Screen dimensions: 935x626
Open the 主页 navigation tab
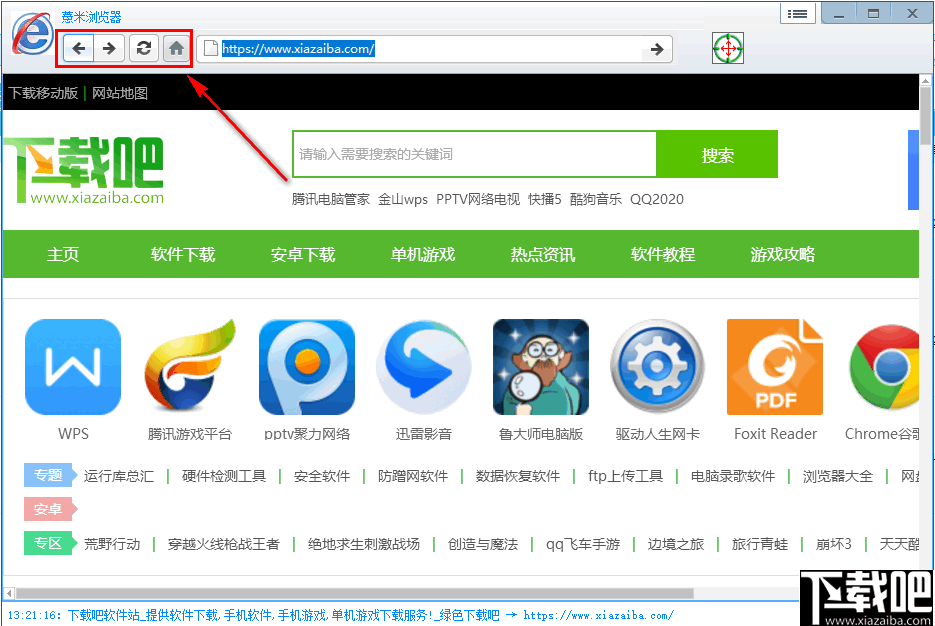coord(63,255)
